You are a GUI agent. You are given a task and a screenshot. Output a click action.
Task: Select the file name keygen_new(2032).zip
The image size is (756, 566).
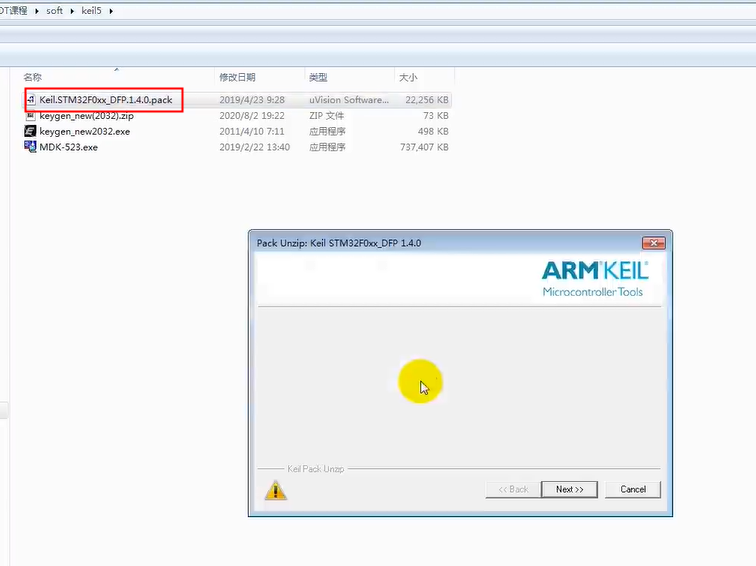coord(86,116)
